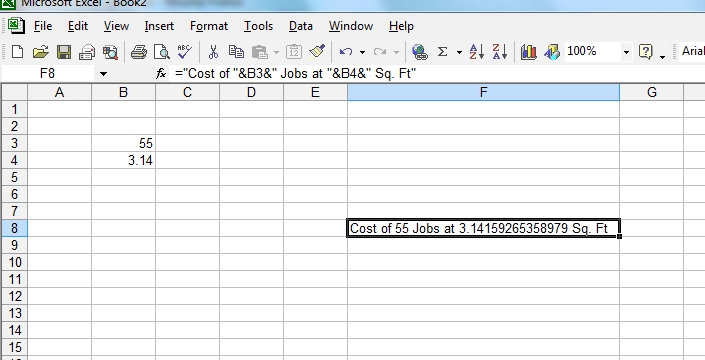Expand the Name Box dropdown arrow
Screen dimensions: 705x360
(x=103, y=74)
